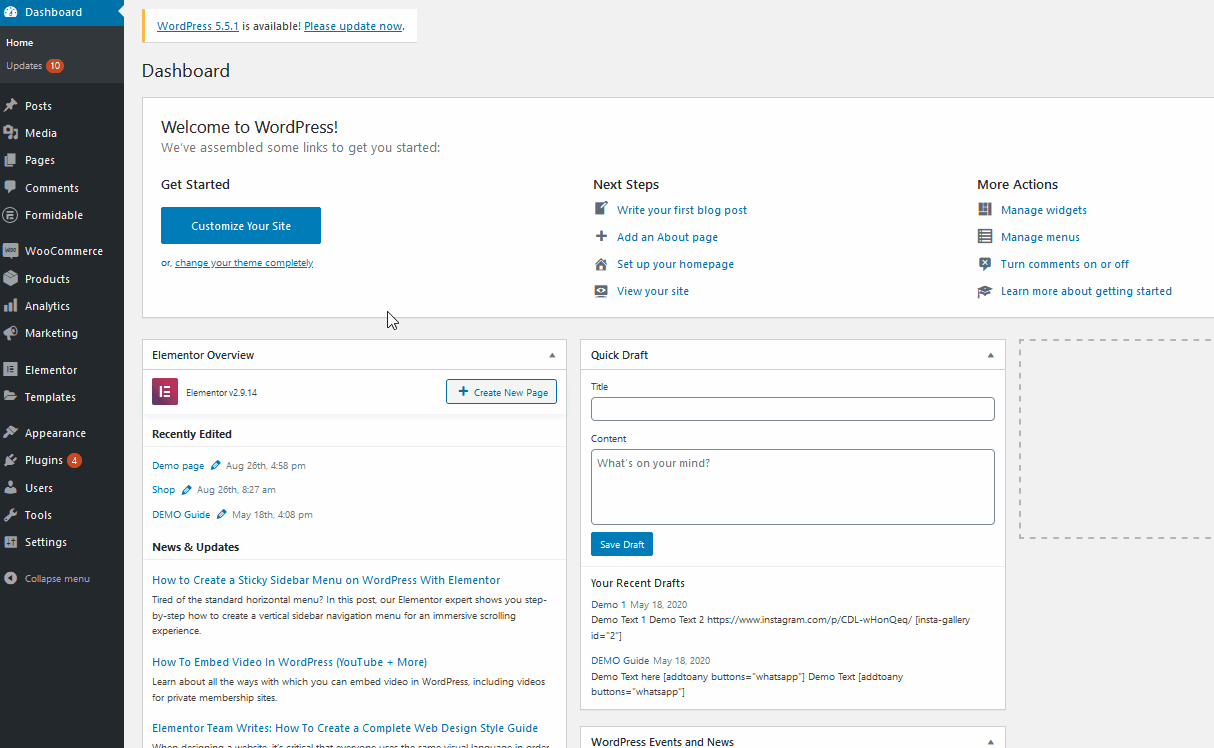
Task: Click the Pages icon in sidebar
Action: [x=11, y=160]
